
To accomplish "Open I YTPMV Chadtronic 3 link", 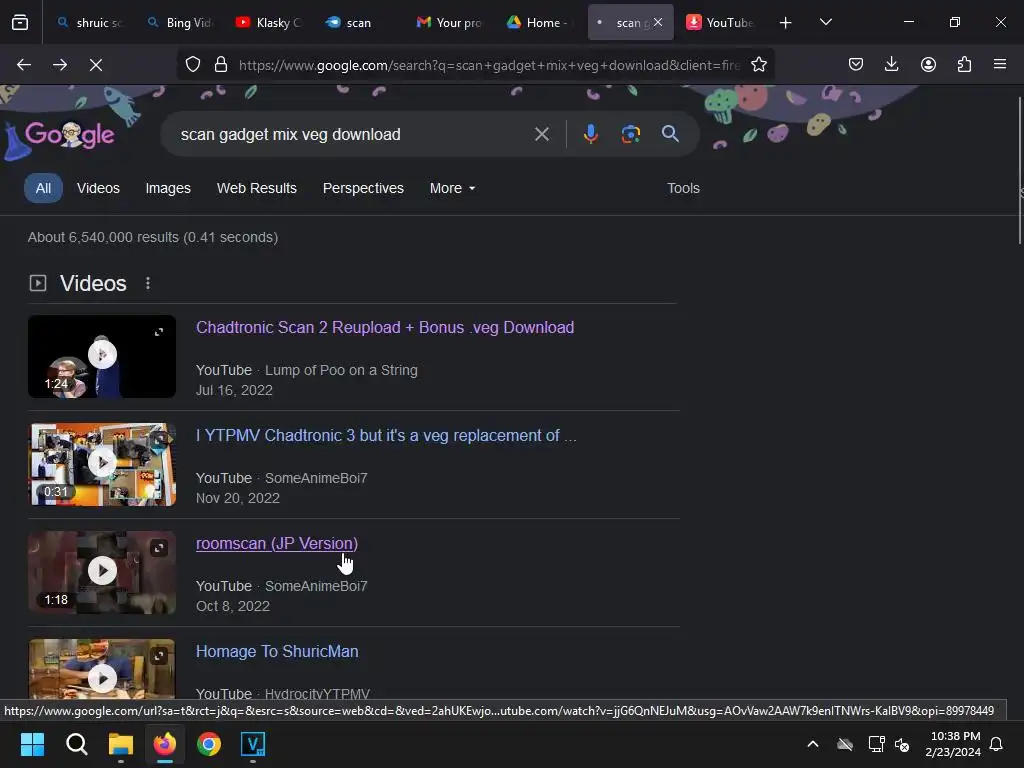I will coord(386,436).
